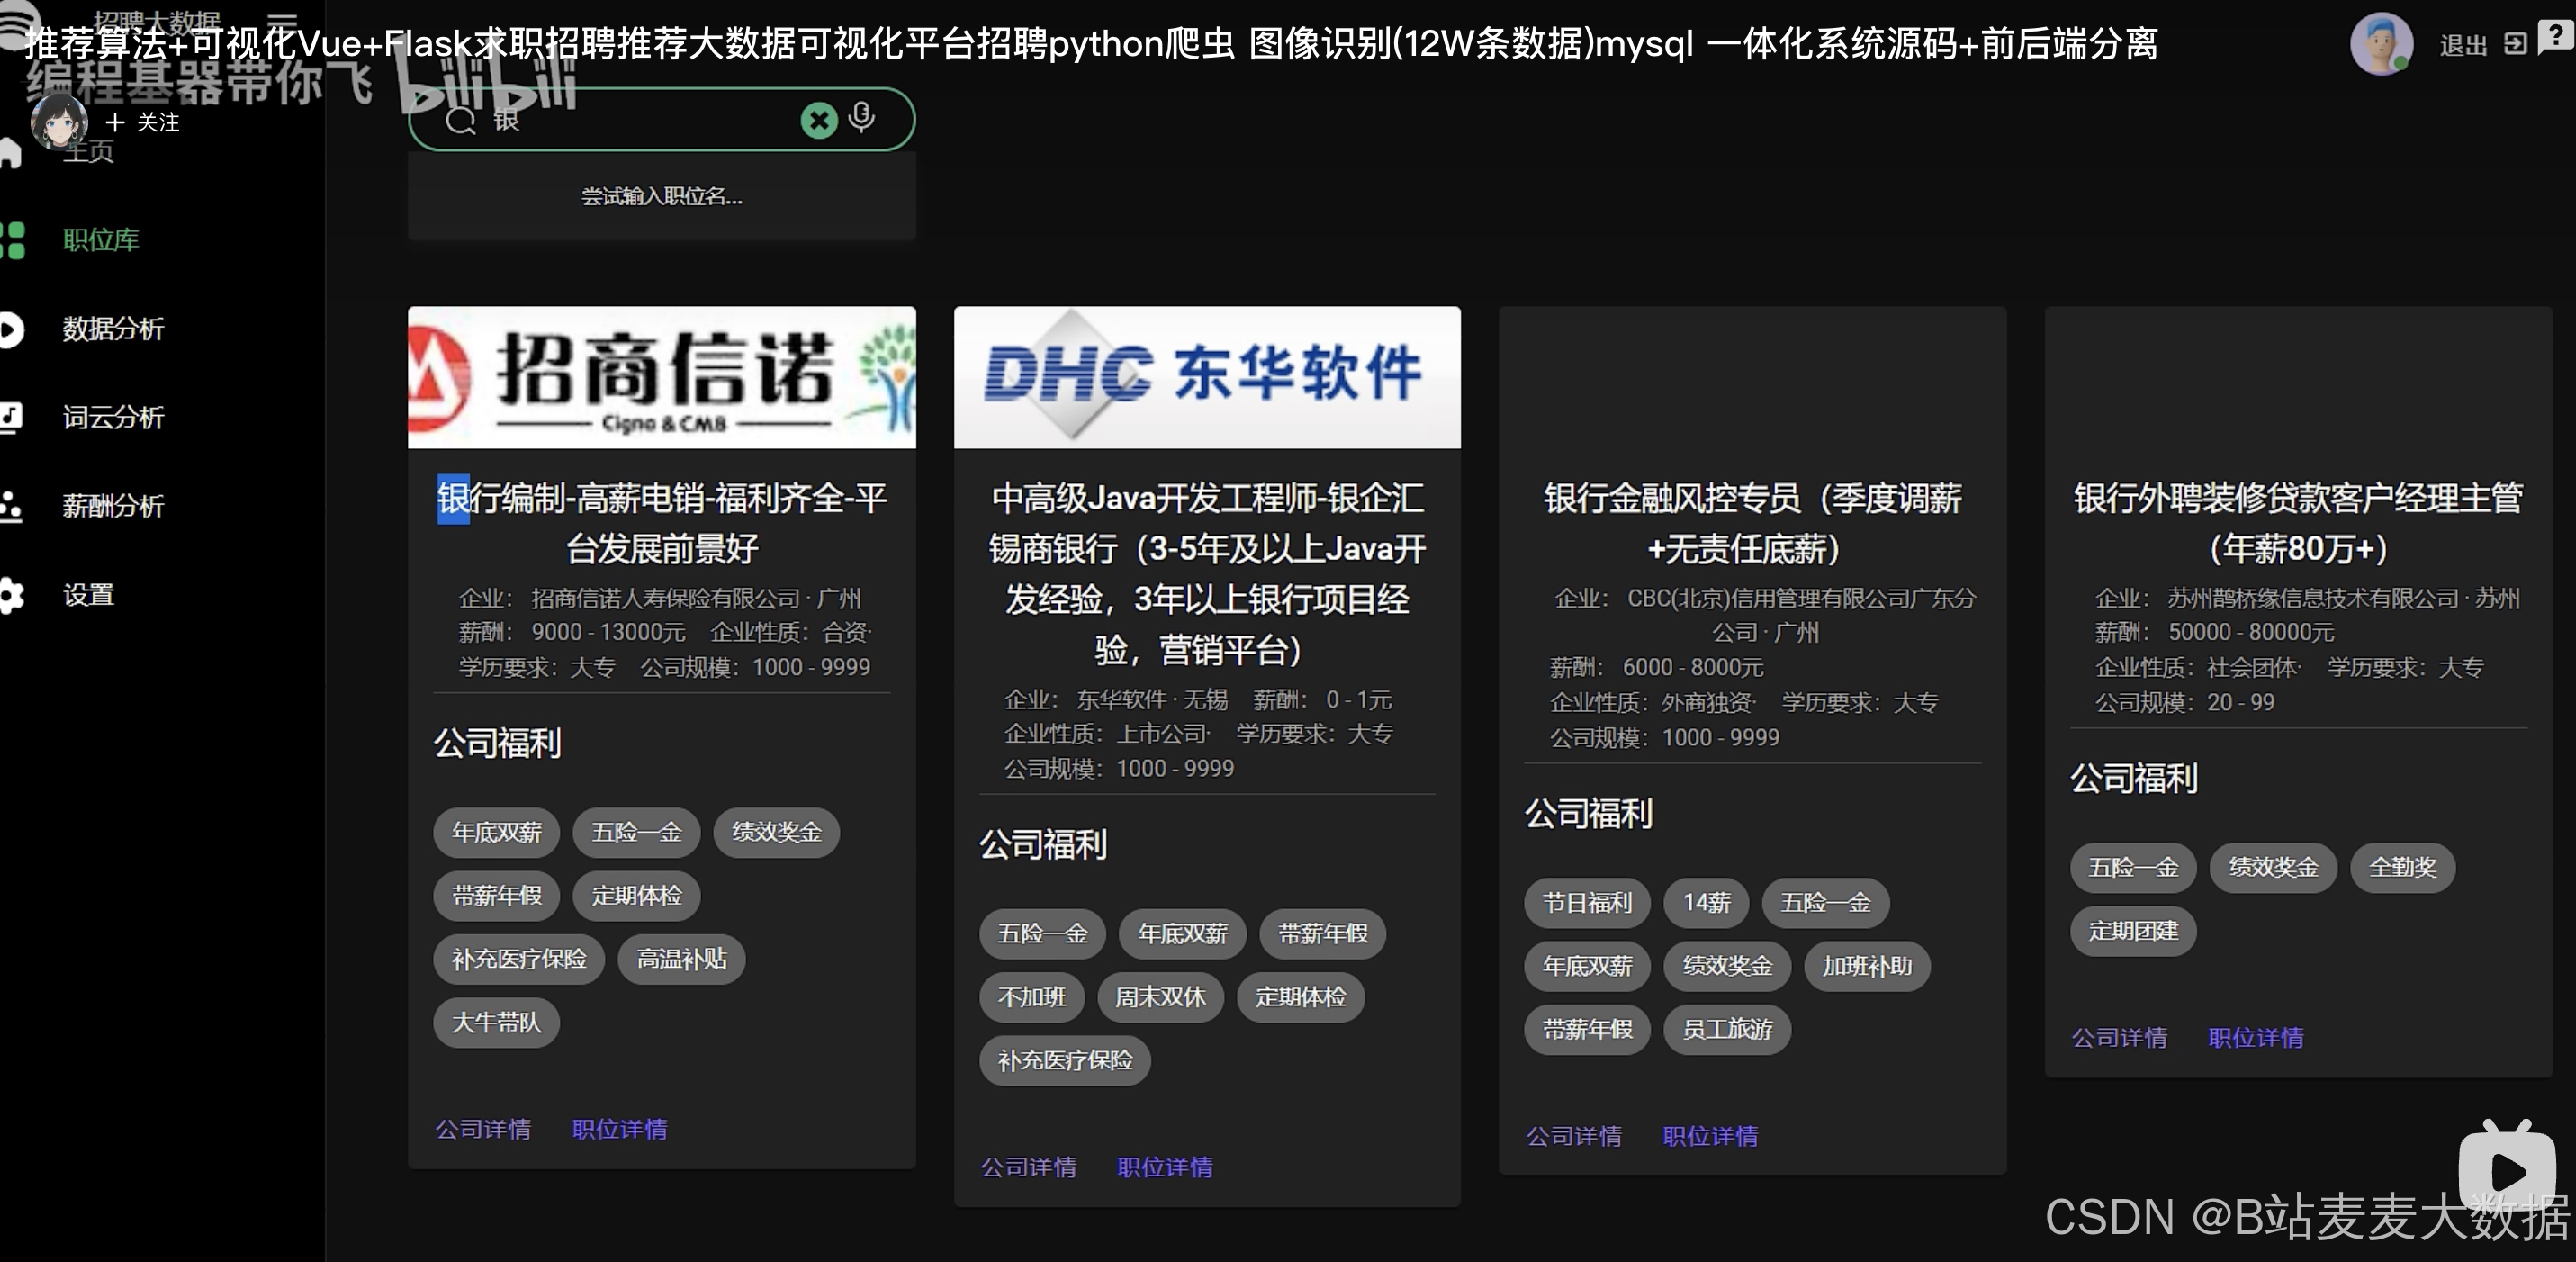The height and width of the screenshot is (1262, 2576).
Task: Click the 节日福利 benefit tag
Action: click(x=1587, y=903)
